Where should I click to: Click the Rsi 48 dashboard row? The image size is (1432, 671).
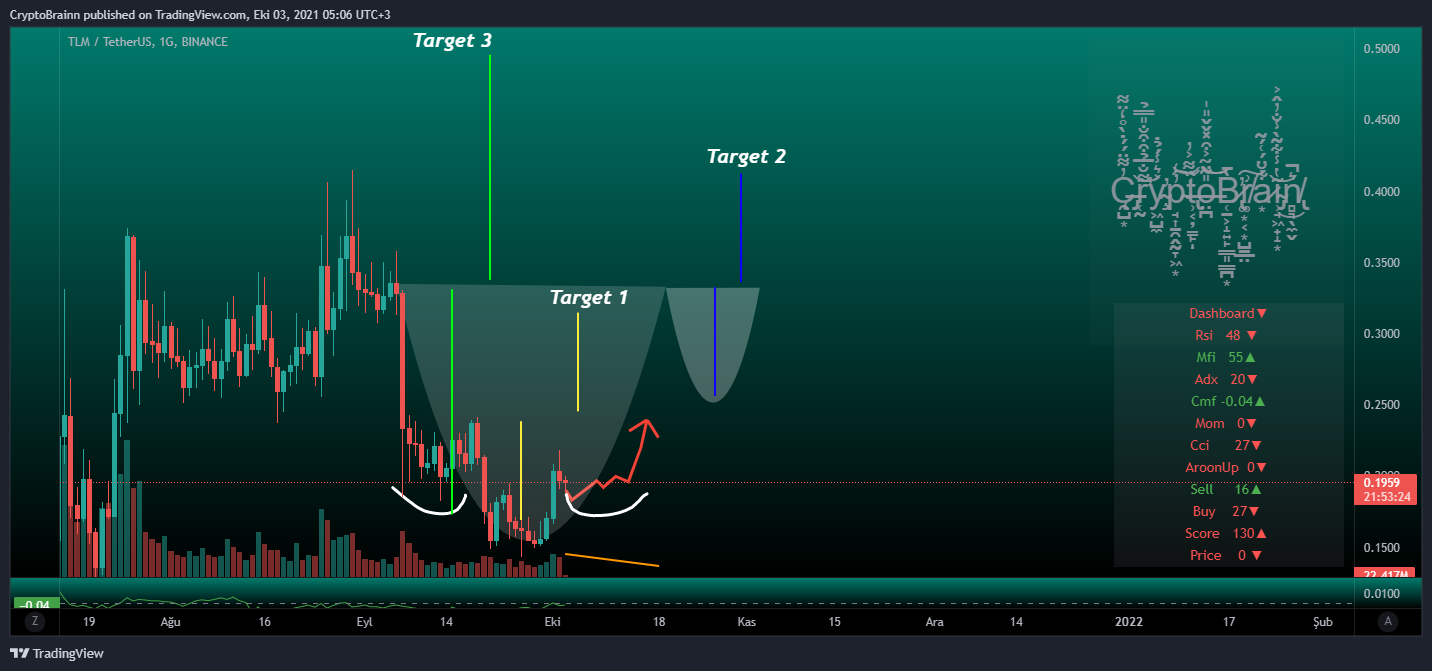tap(1228, 335)
